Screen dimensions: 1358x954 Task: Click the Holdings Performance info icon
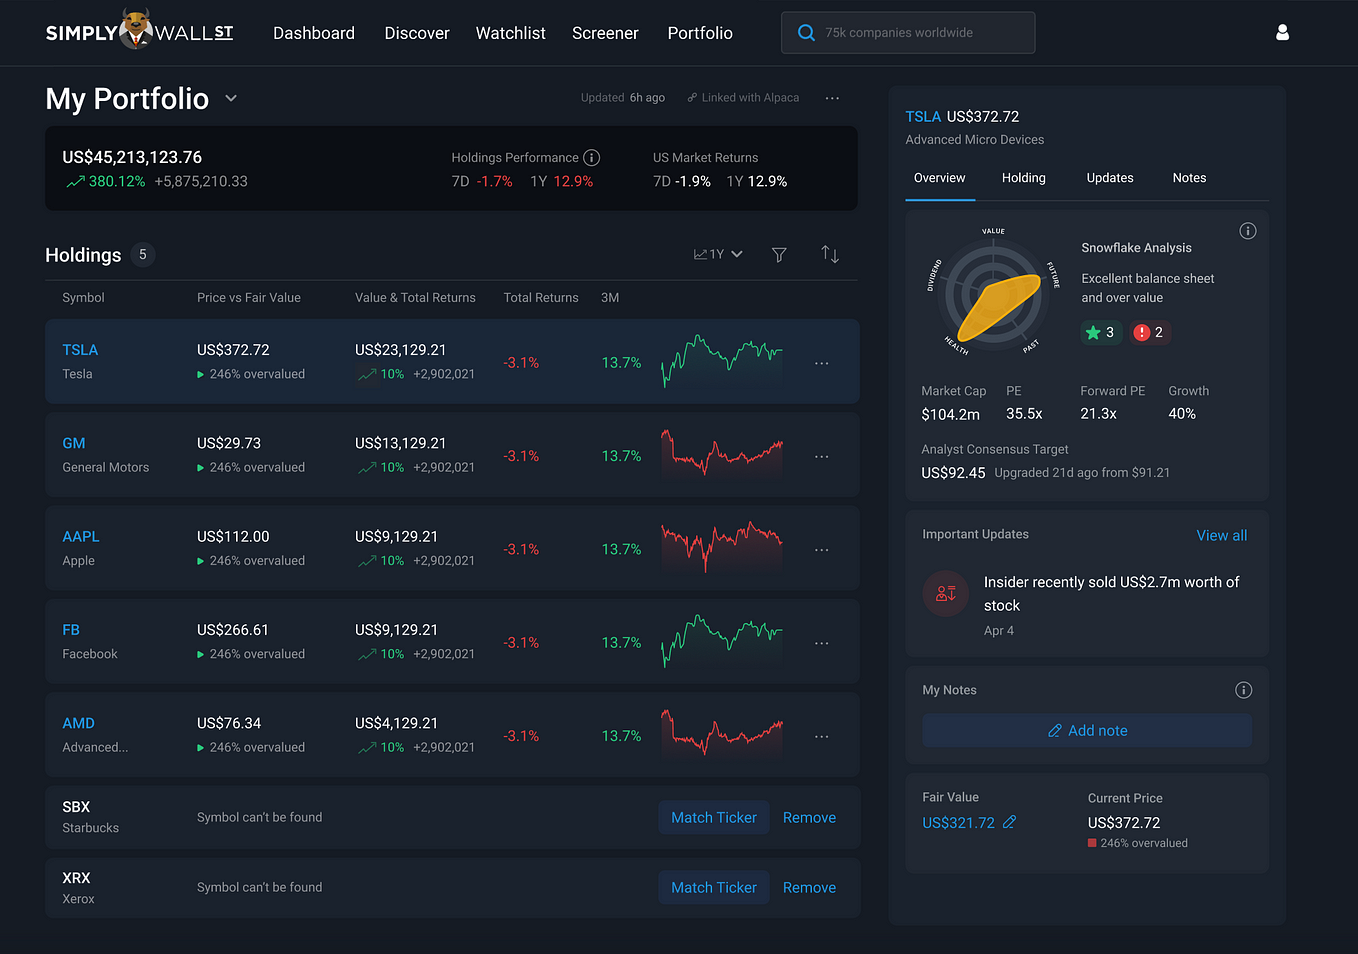coord(591,158)
